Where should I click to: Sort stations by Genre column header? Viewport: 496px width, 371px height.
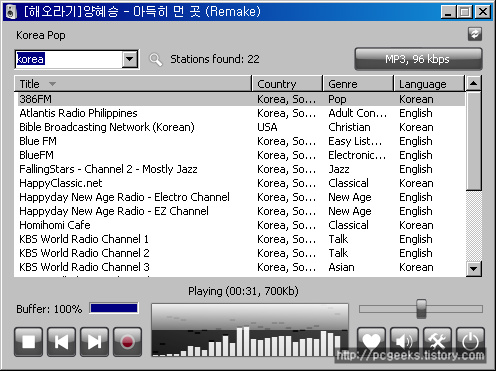[358, 84]
